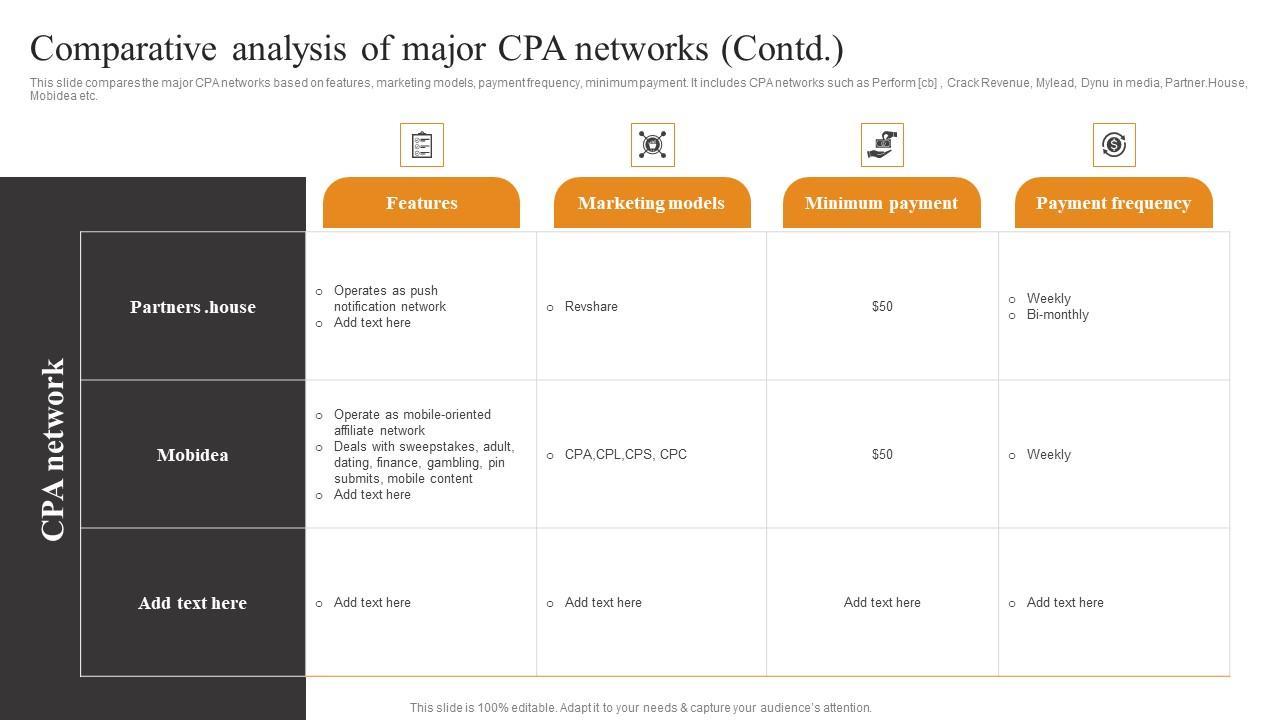
Task: Click the slide title text
Action: (x=437, y=49)
